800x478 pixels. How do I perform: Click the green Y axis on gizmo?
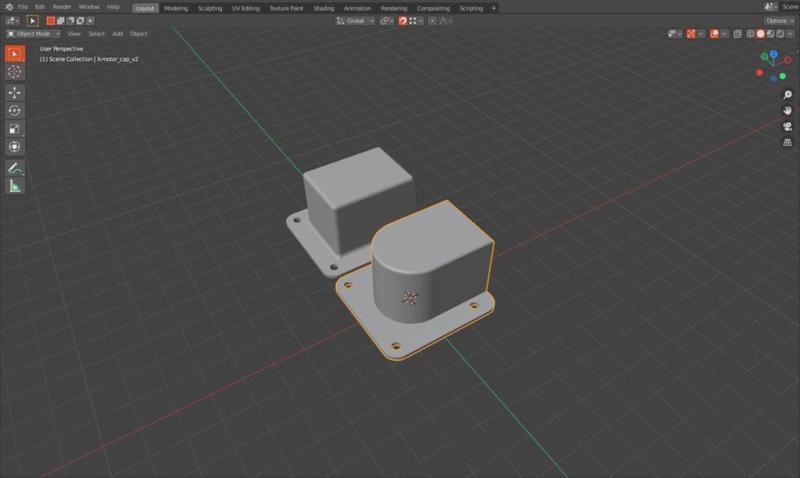764,57
